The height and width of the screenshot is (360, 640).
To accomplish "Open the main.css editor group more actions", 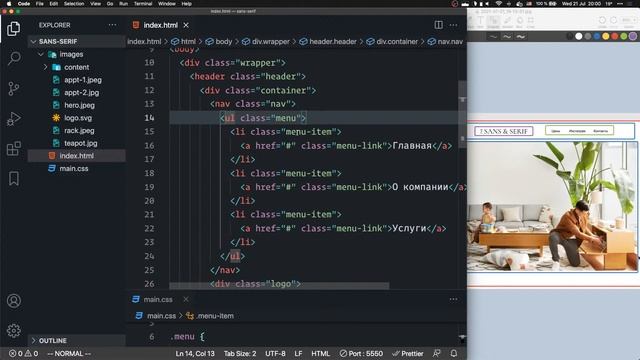I will tap(453, 299).
